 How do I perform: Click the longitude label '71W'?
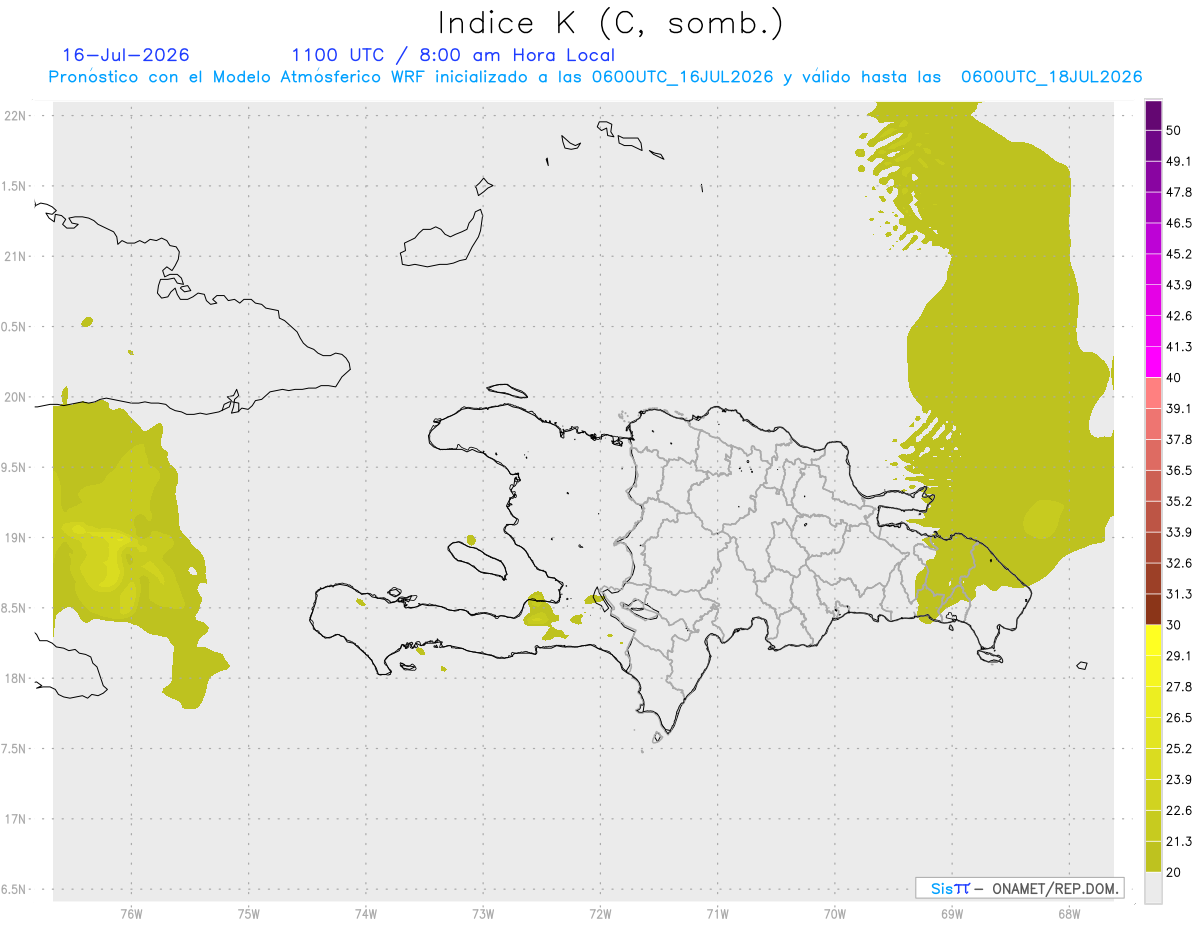pyautogui.click(x=717, y=913)
